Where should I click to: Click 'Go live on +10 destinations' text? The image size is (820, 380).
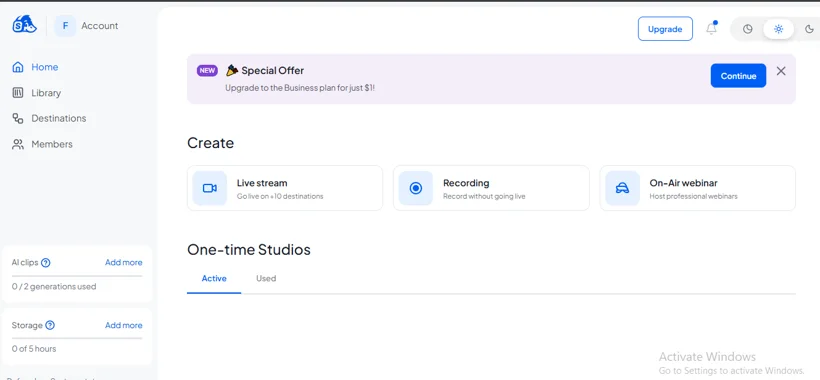(280, 197)
